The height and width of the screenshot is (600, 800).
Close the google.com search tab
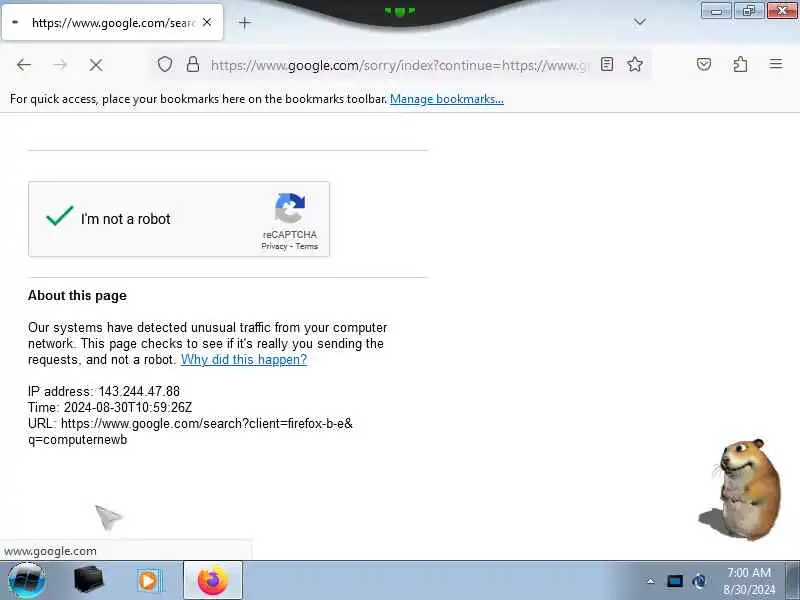207,22
